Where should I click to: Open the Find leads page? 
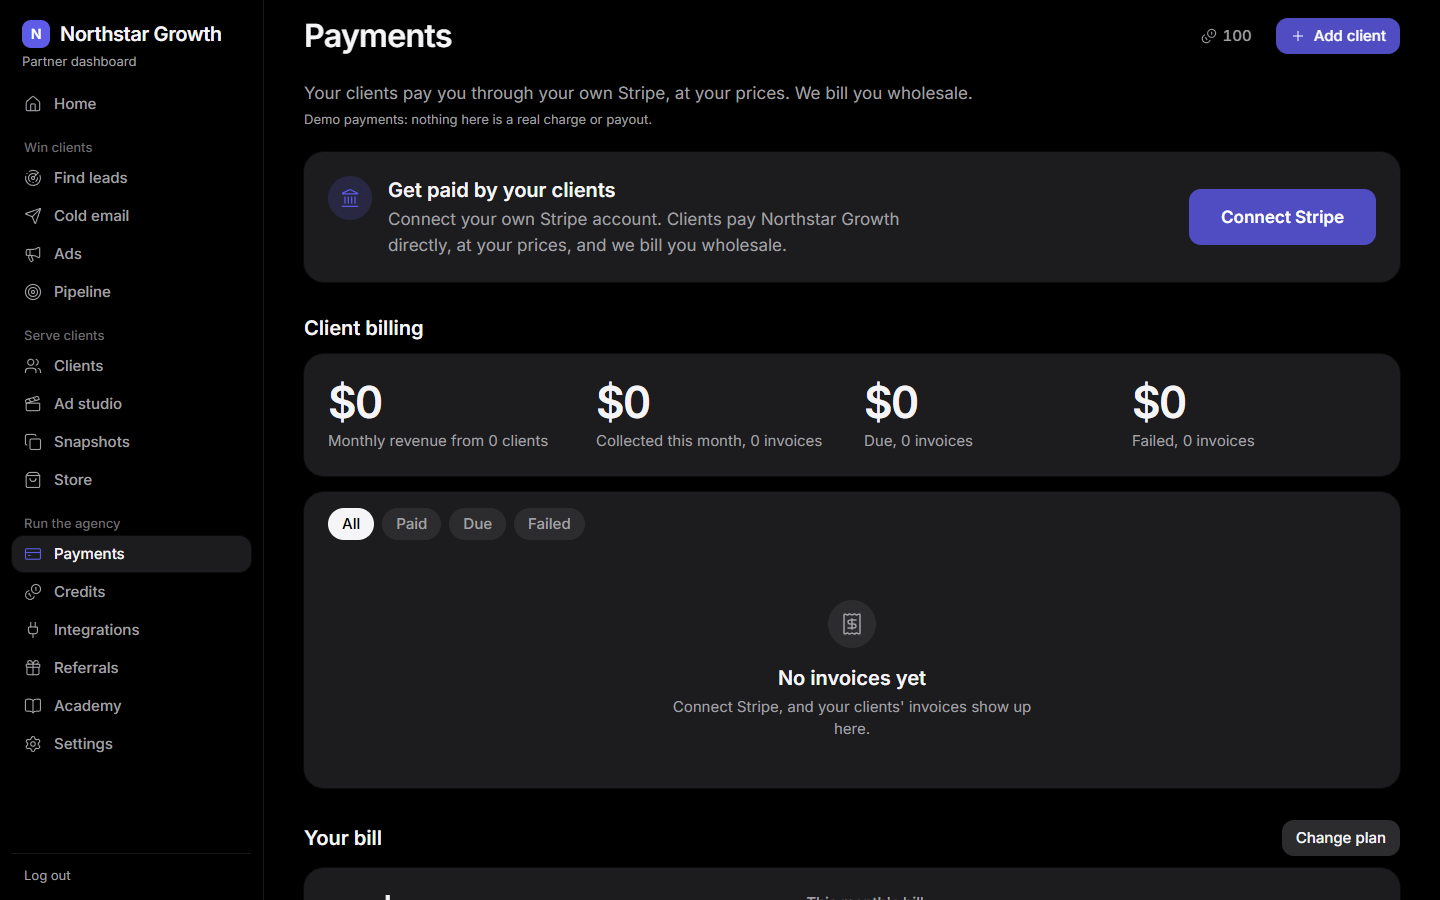[131, 178]
